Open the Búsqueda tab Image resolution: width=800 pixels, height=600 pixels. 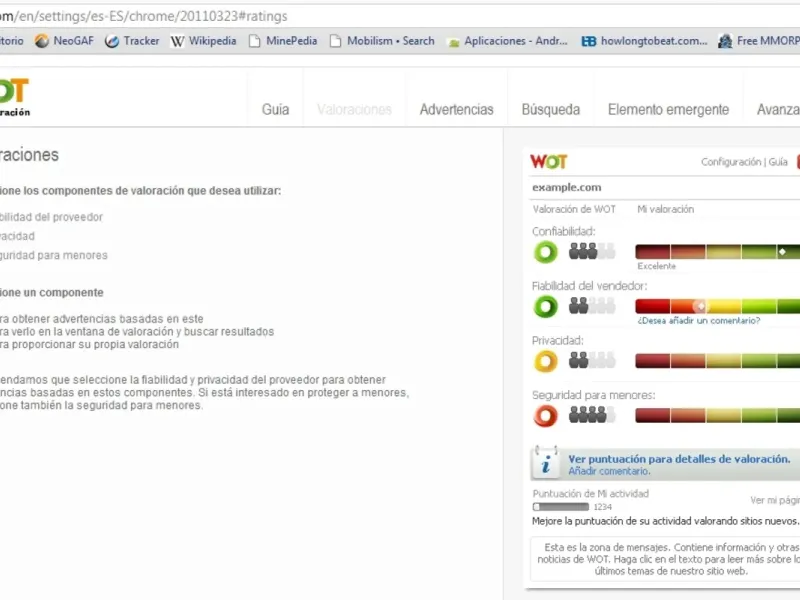coord(551,109)
